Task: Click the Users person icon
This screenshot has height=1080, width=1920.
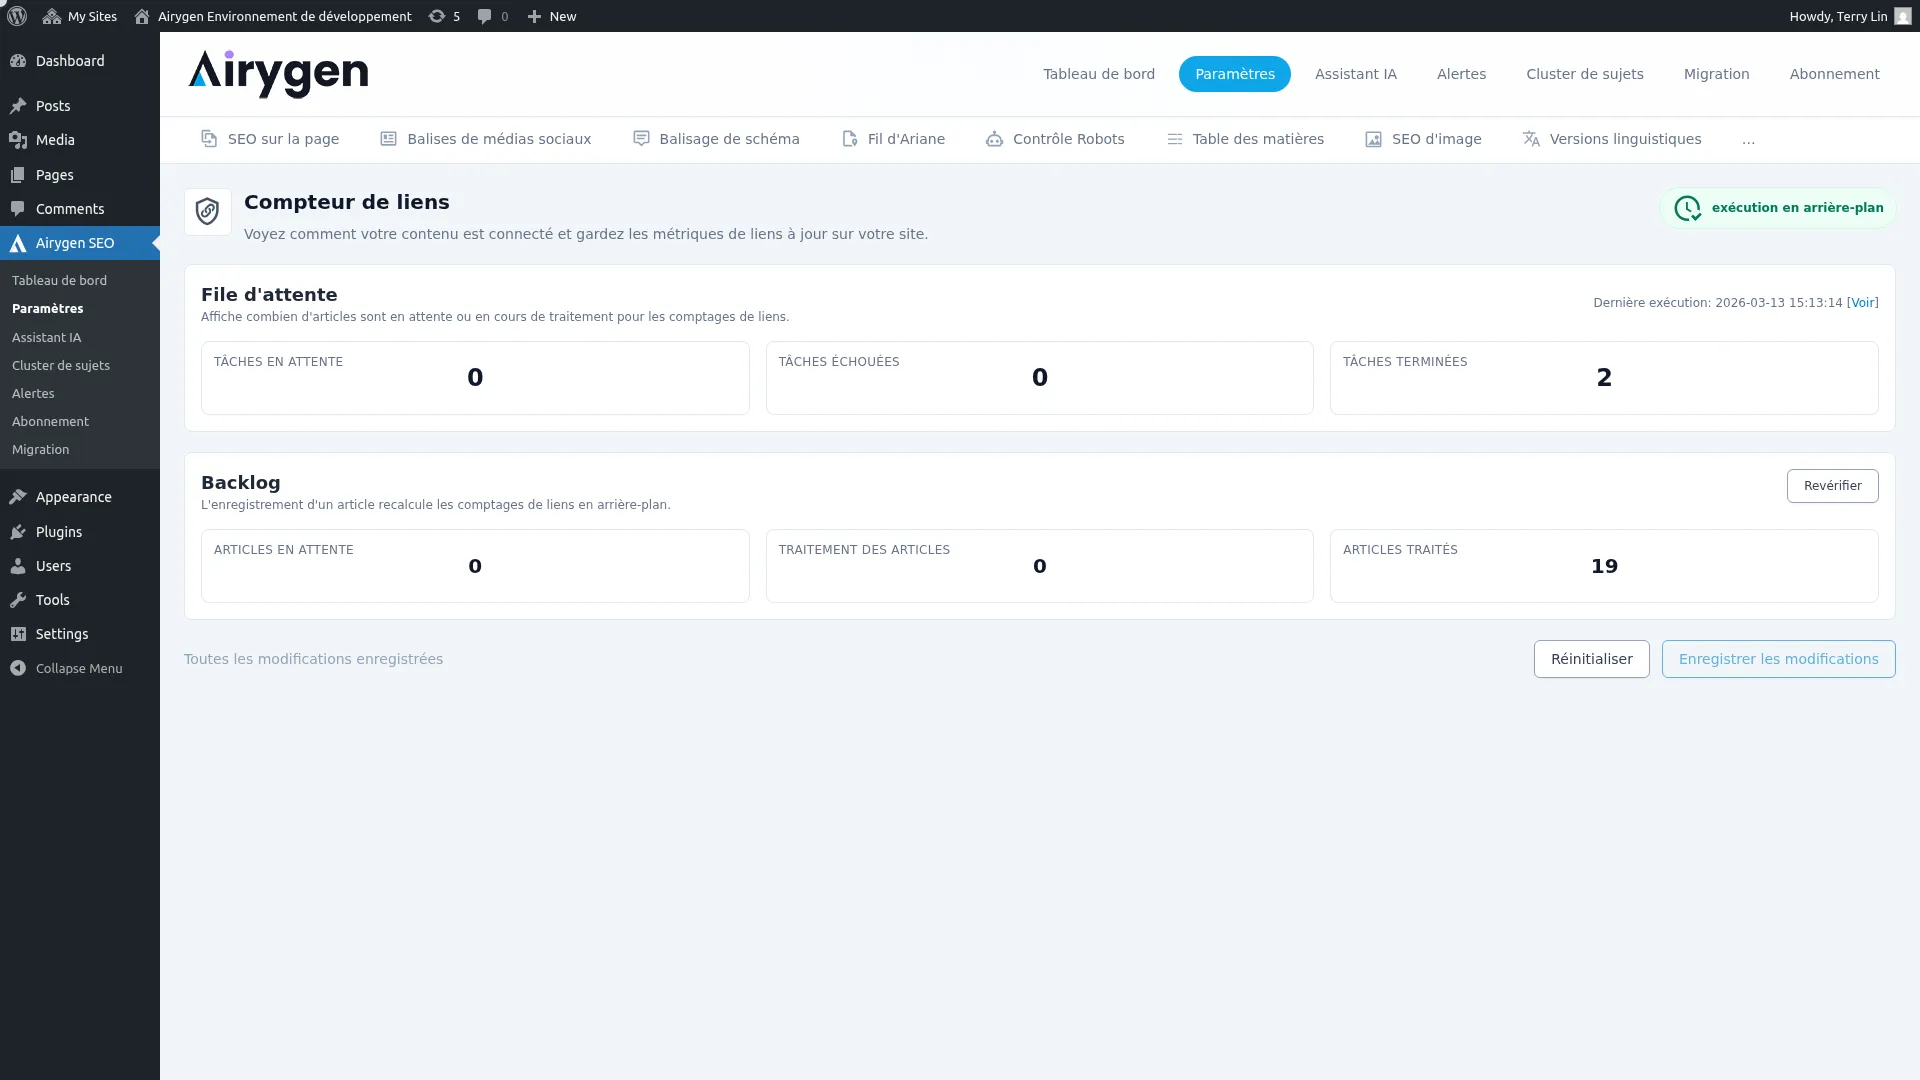Action: pos(18,566)
